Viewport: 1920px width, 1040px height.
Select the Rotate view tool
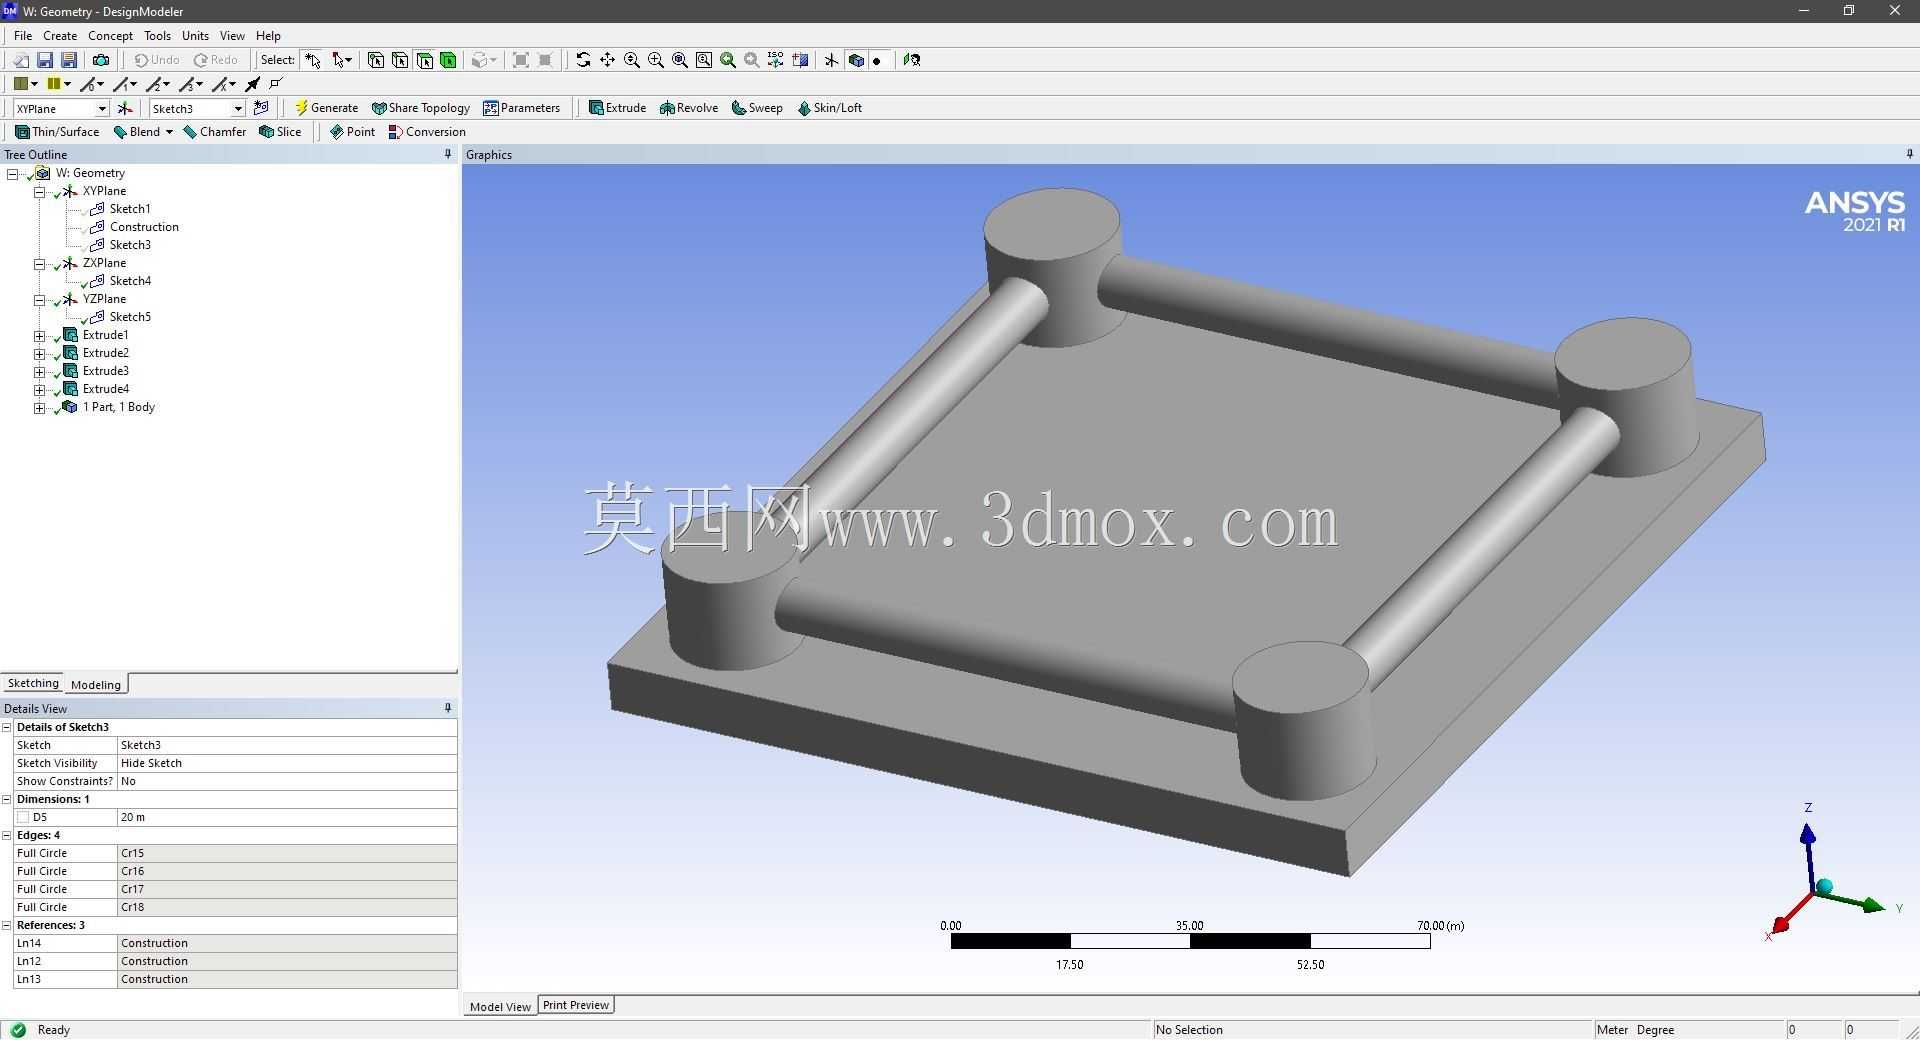pos(583,60)
